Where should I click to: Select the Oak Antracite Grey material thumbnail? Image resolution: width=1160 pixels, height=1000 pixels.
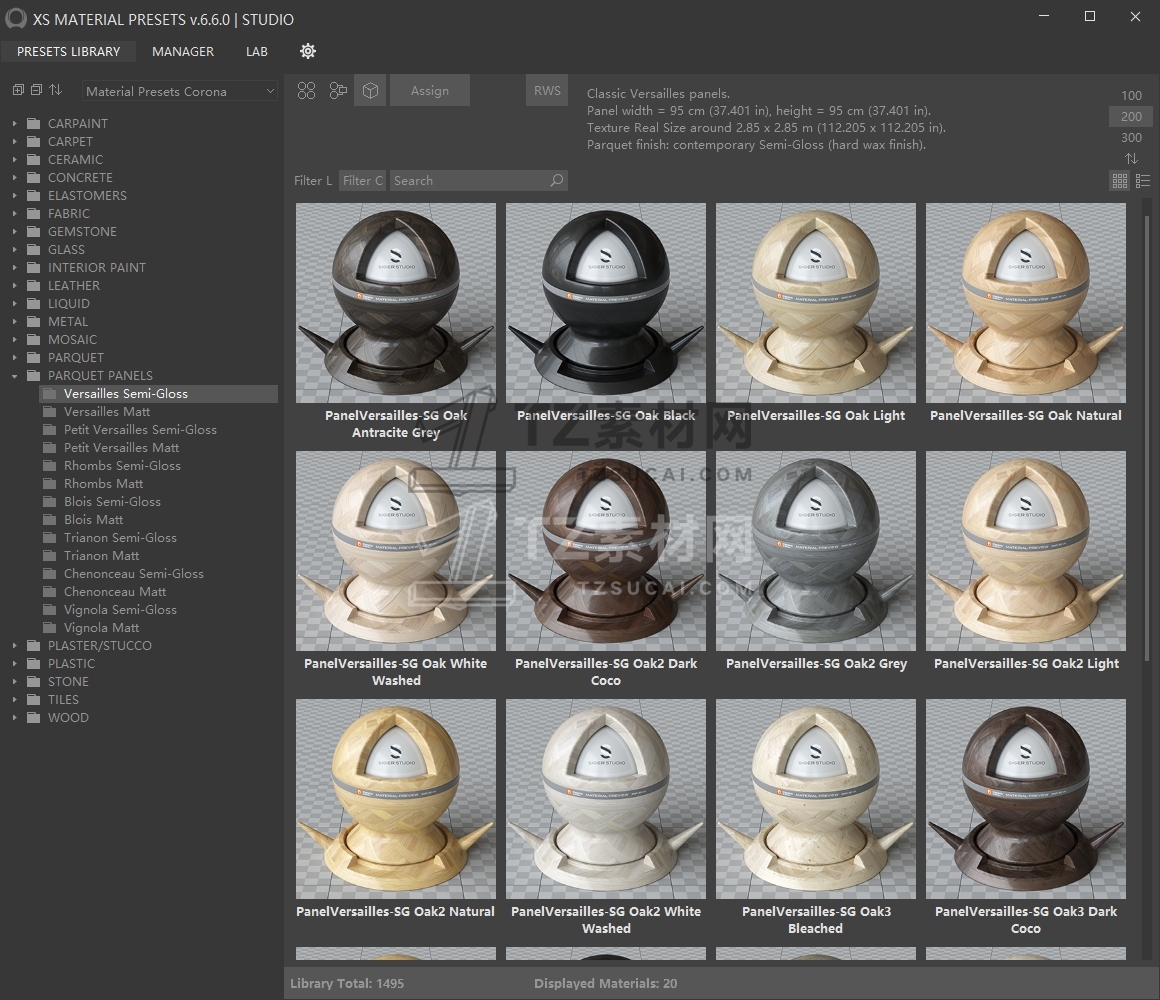click(x=396, y=303)
